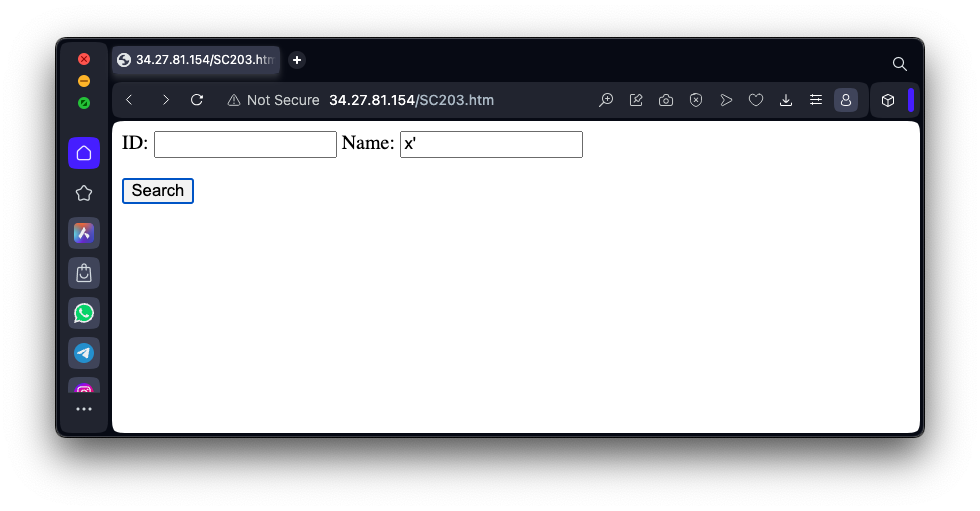This screenshot has width=980, height=511.
Task: Open bookmarks star in sidebar
Action: pyautogui.click(x=84, y=193)
